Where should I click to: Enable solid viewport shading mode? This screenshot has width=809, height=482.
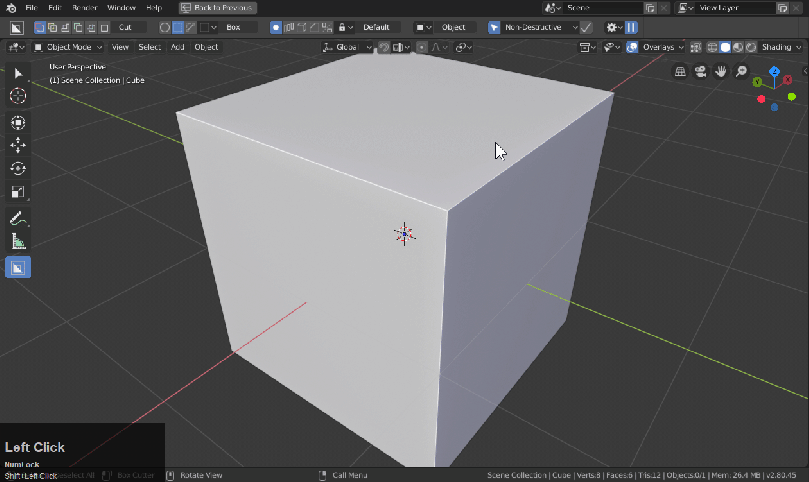[725, 47]
